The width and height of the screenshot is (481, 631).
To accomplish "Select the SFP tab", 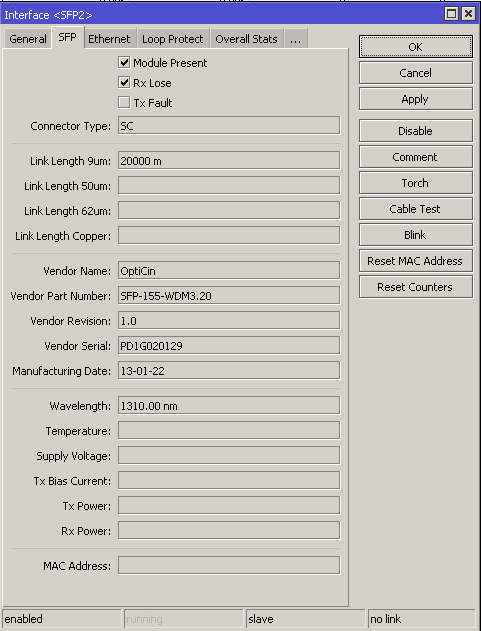I will pos(67,37).
